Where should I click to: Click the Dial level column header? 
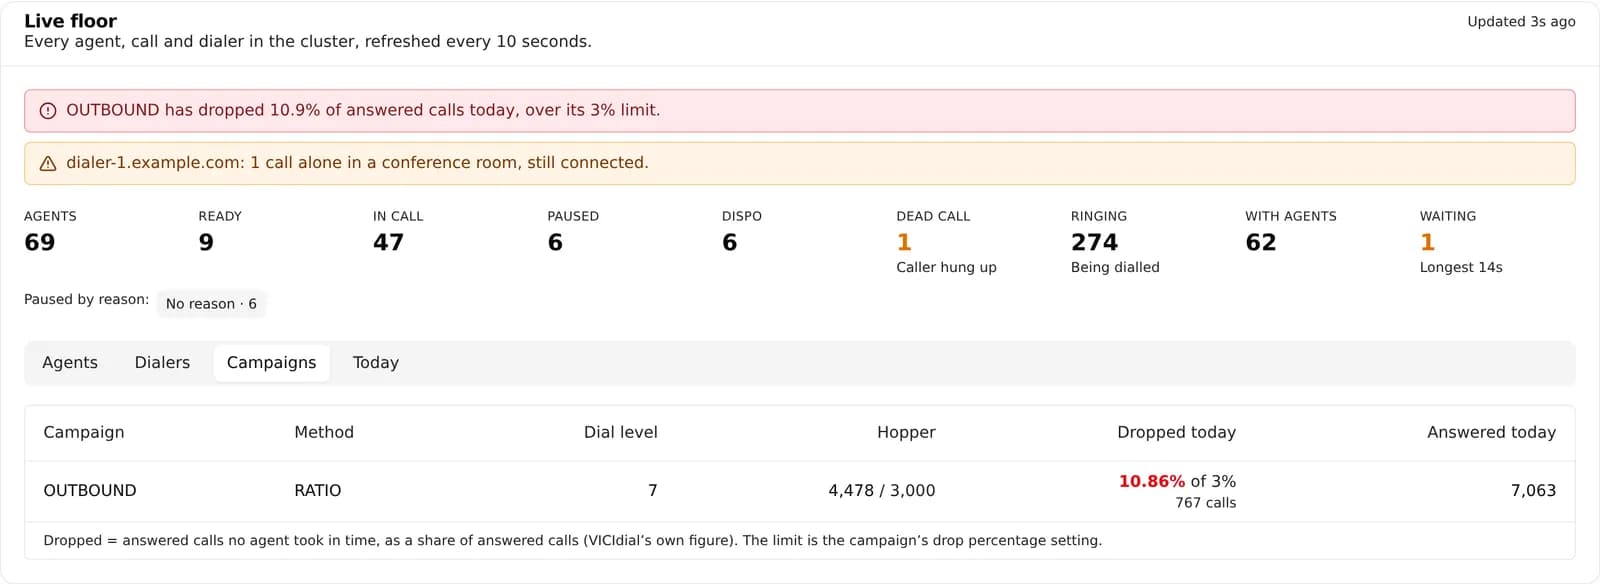(x=620, y=432)
